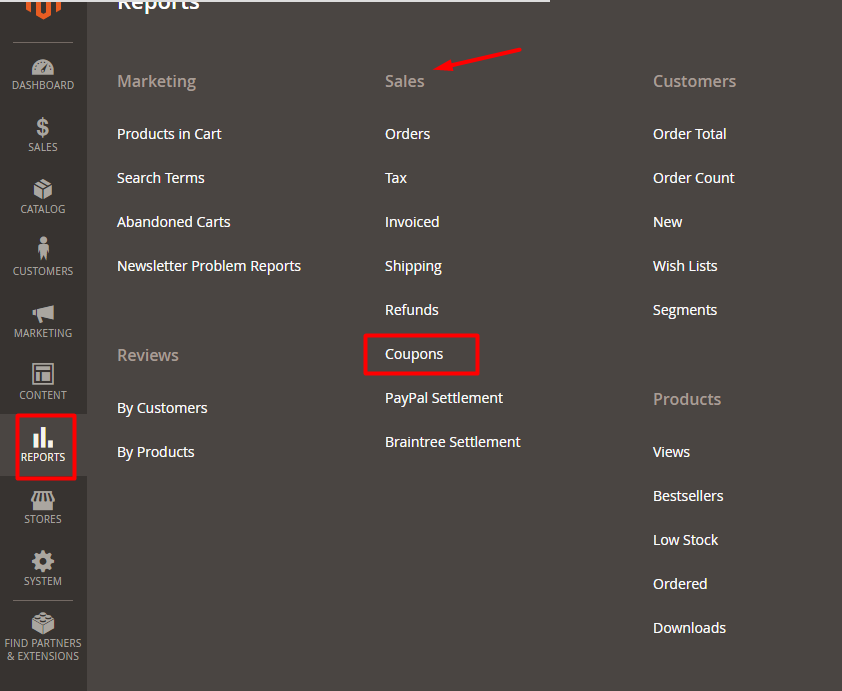Open the PayPal Settlement report
Viewport: 842px width, 691px height.
[x=444, y=398]
